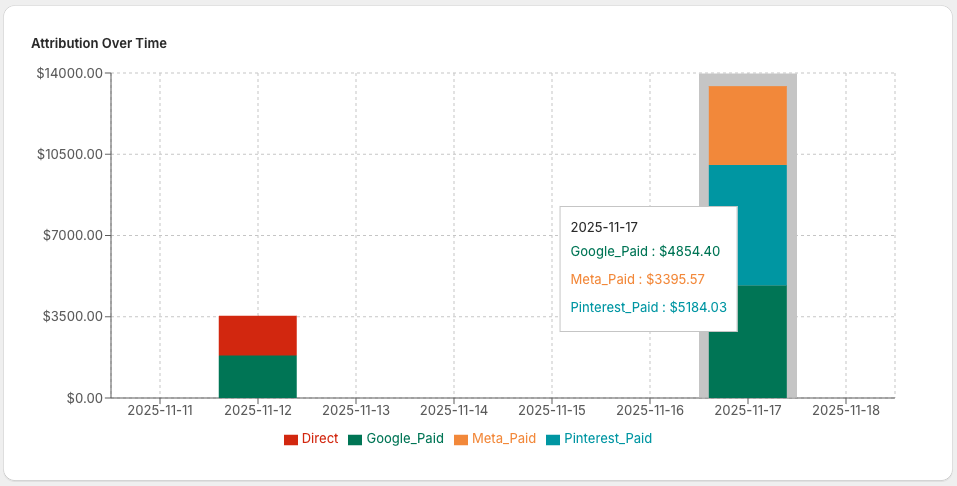Select green Google_Paid bar segment on 2025-11-12
The image size is (957, 486).
coord(258,376)
